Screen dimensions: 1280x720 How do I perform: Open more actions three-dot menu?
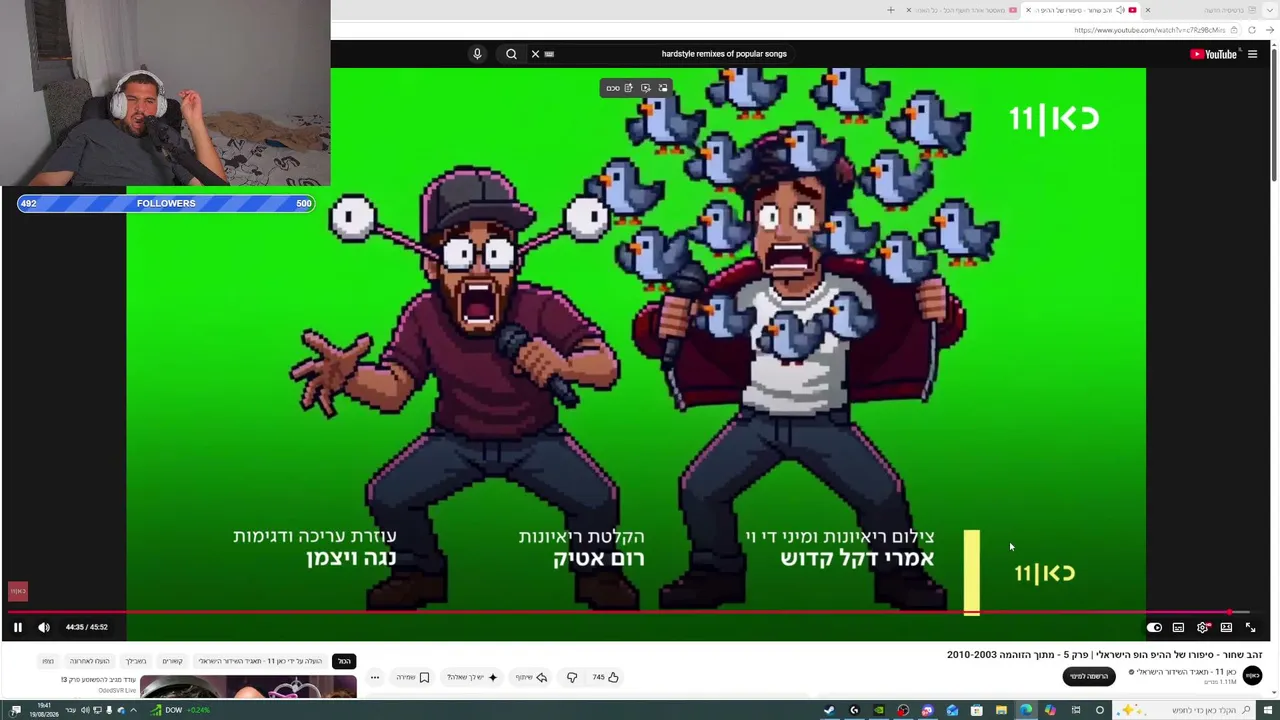(375, 677)
